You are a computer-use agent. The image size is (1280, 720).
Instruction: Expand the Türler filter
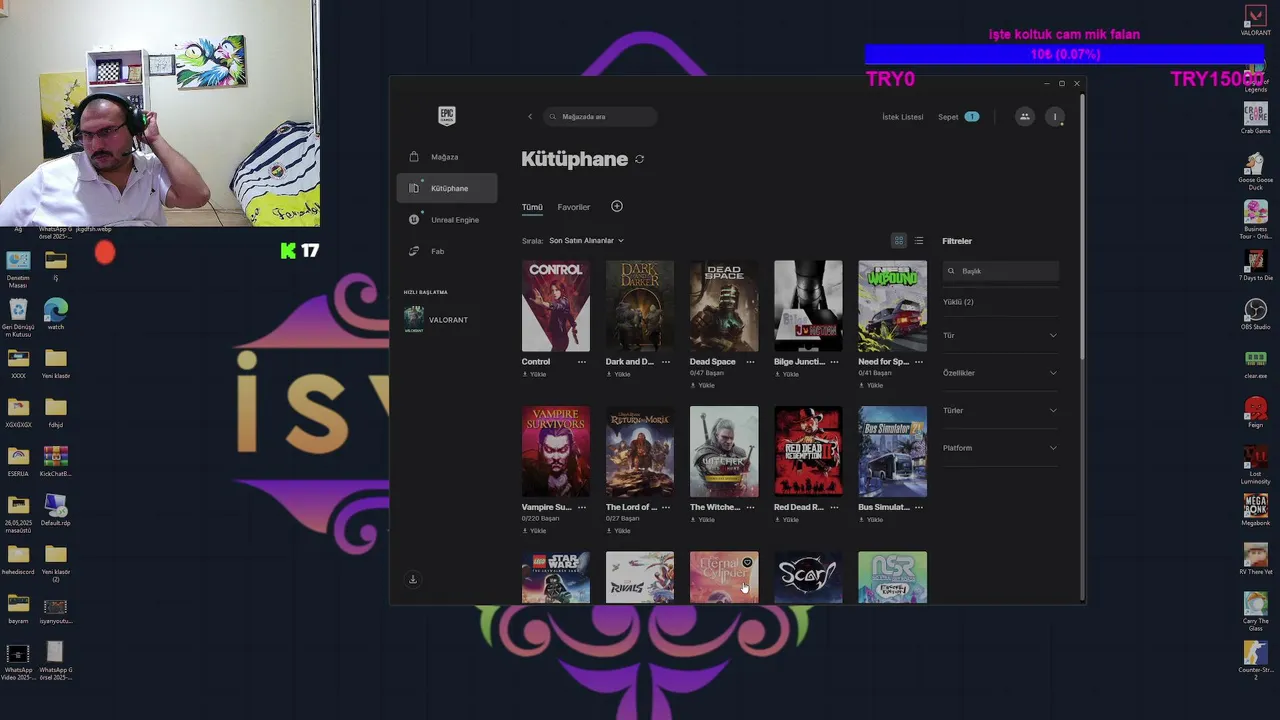(1000, 410)
